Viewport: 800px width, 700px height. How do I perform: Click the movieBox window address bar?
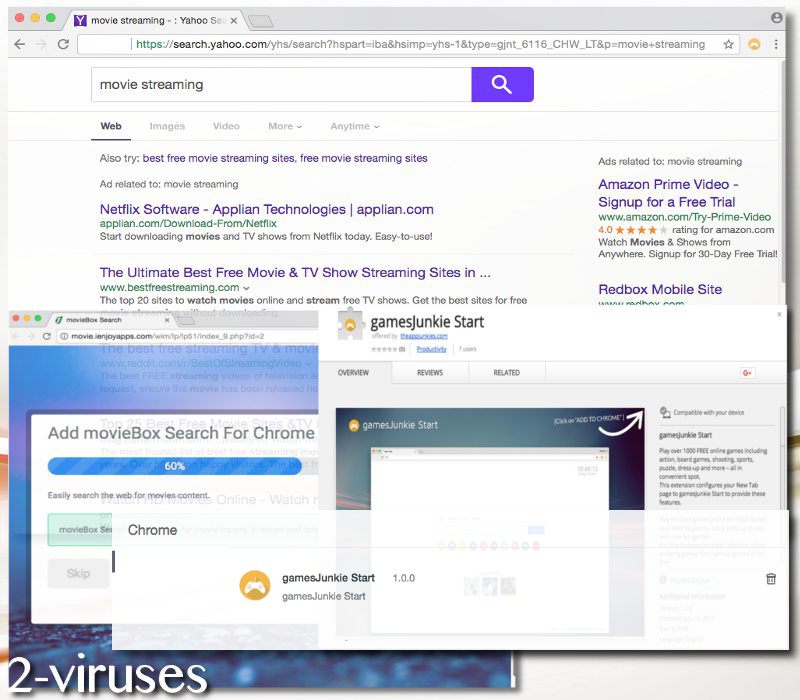[187, 336]
